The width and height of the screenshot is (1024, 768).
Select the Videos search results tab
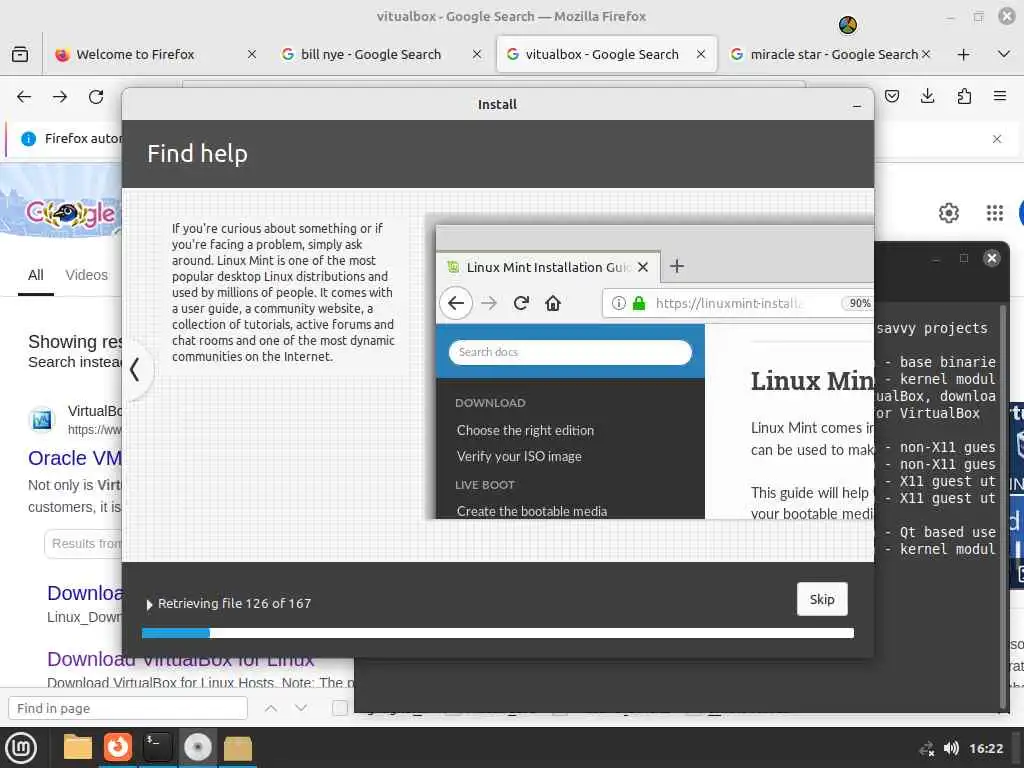(x=87, y=275)
